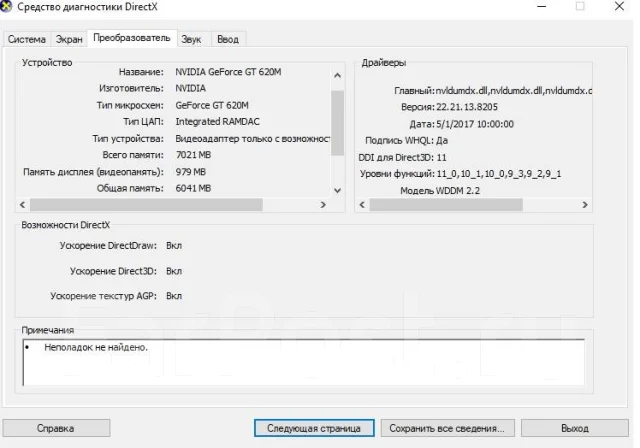Click device list scroll down arrow

point(337,190)
